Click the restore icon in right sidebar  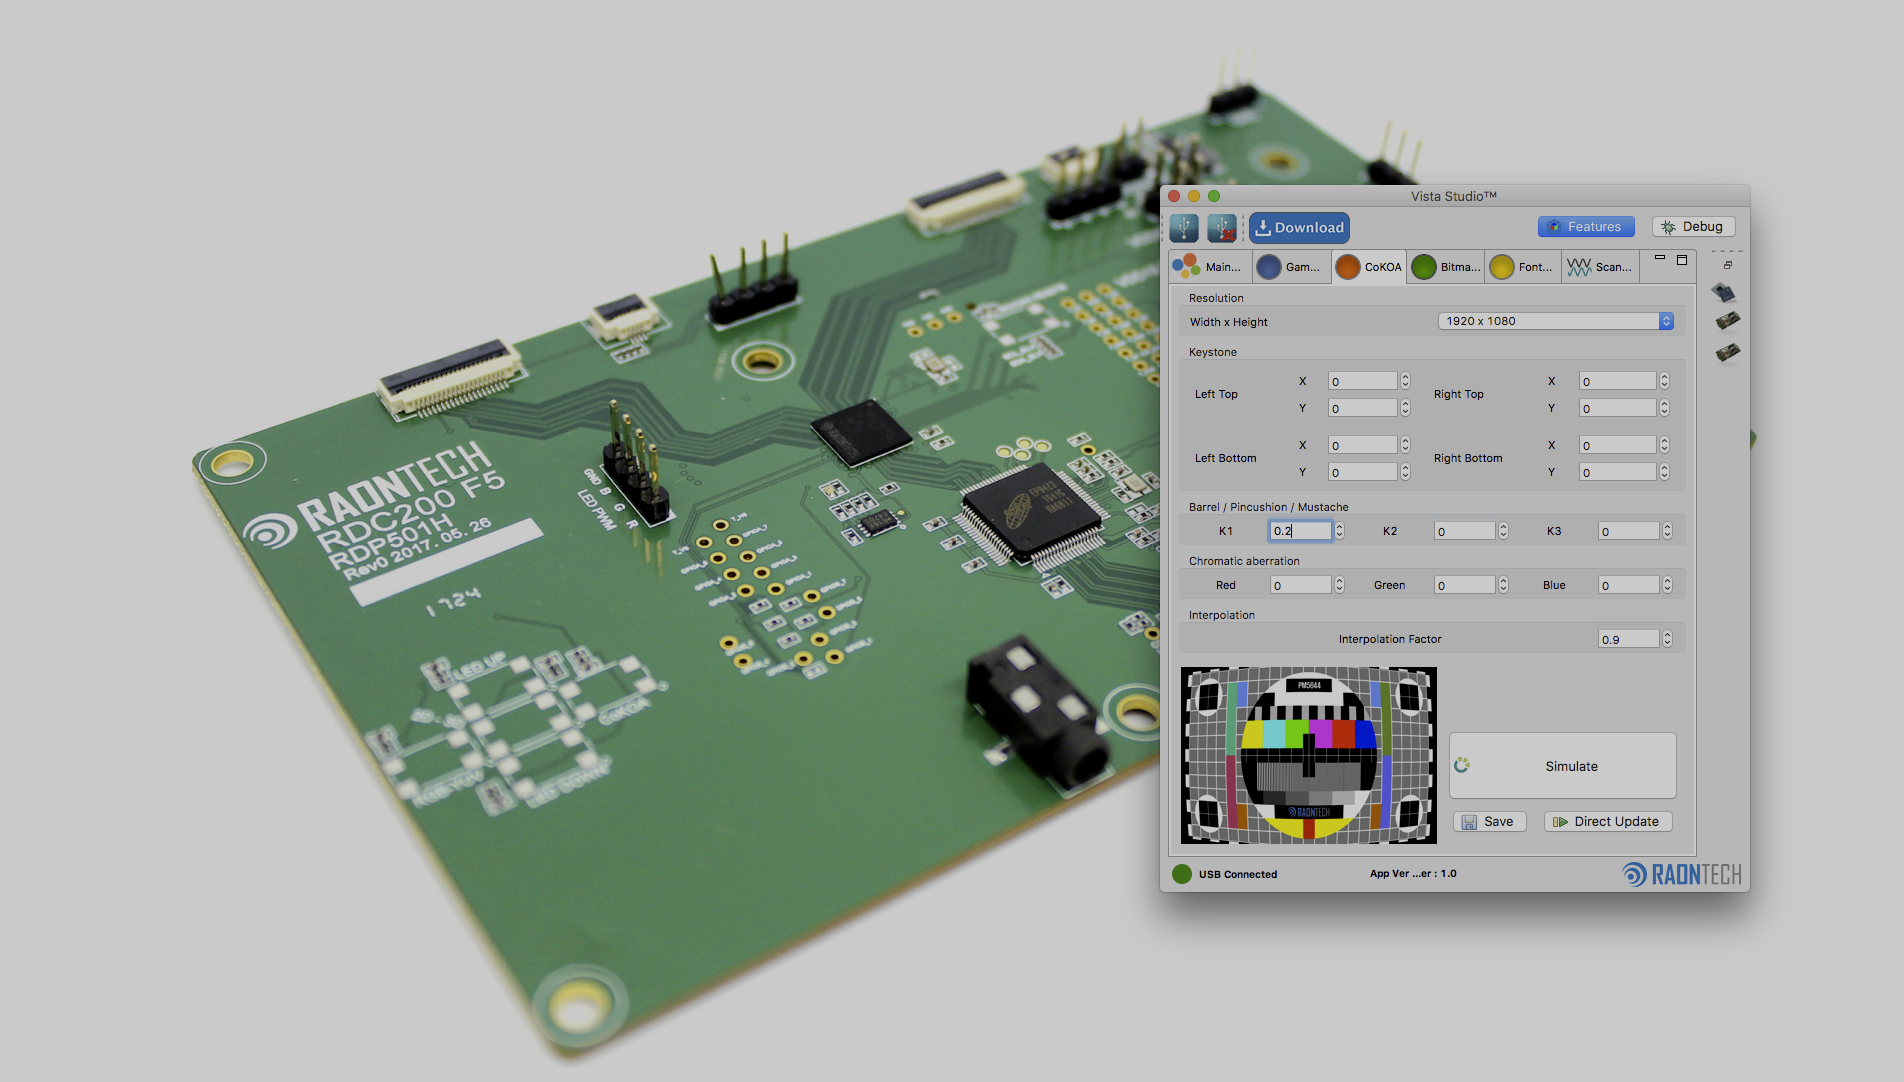coord(1727,265)
